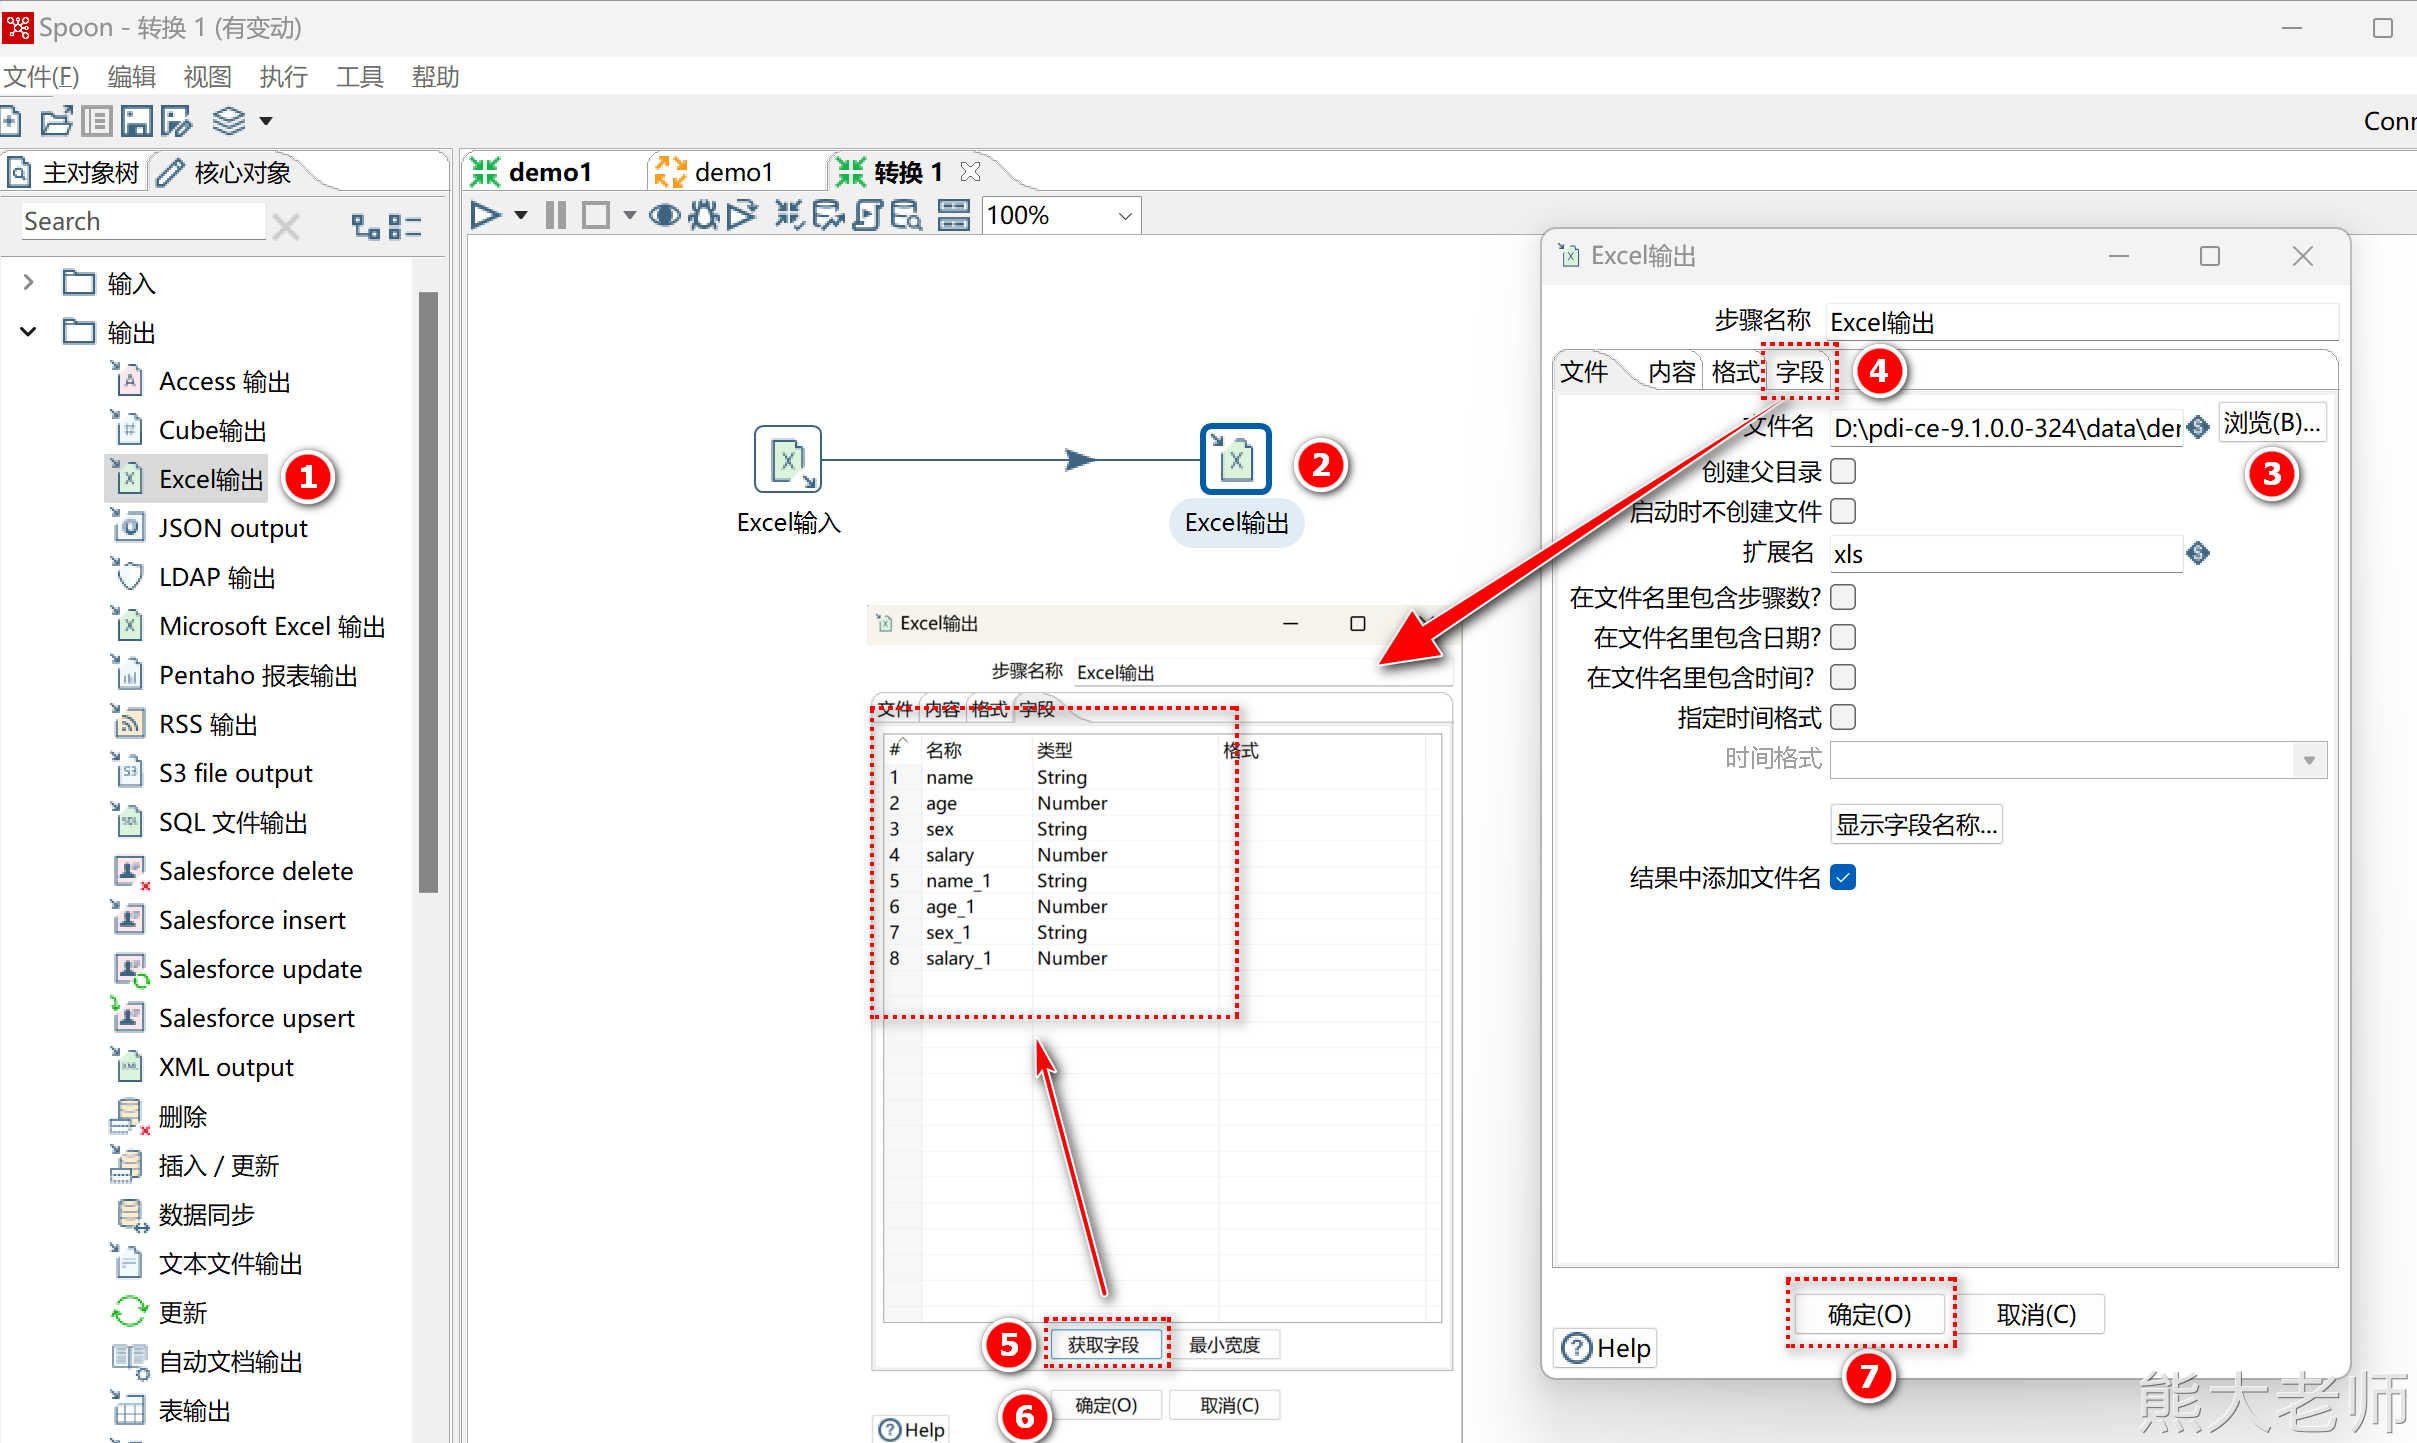Click the explore database icon
Screen dimensions: 2417x1443
coord(906,215)
